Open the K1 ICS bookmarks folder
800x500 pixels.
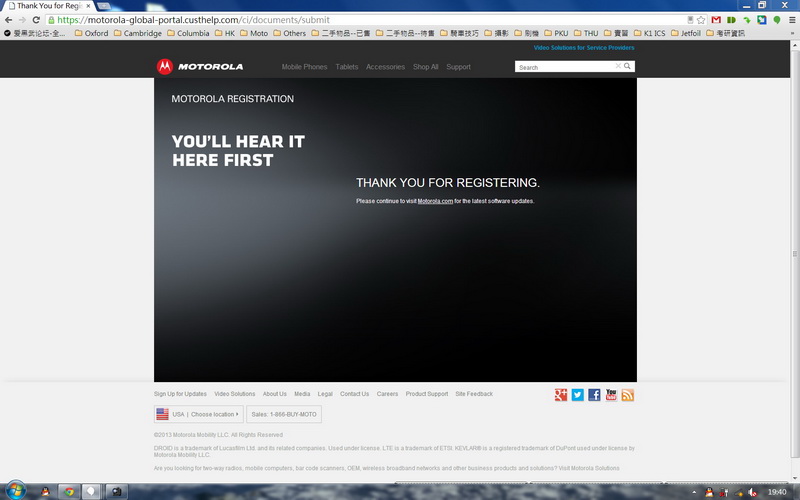coord(649,33)
